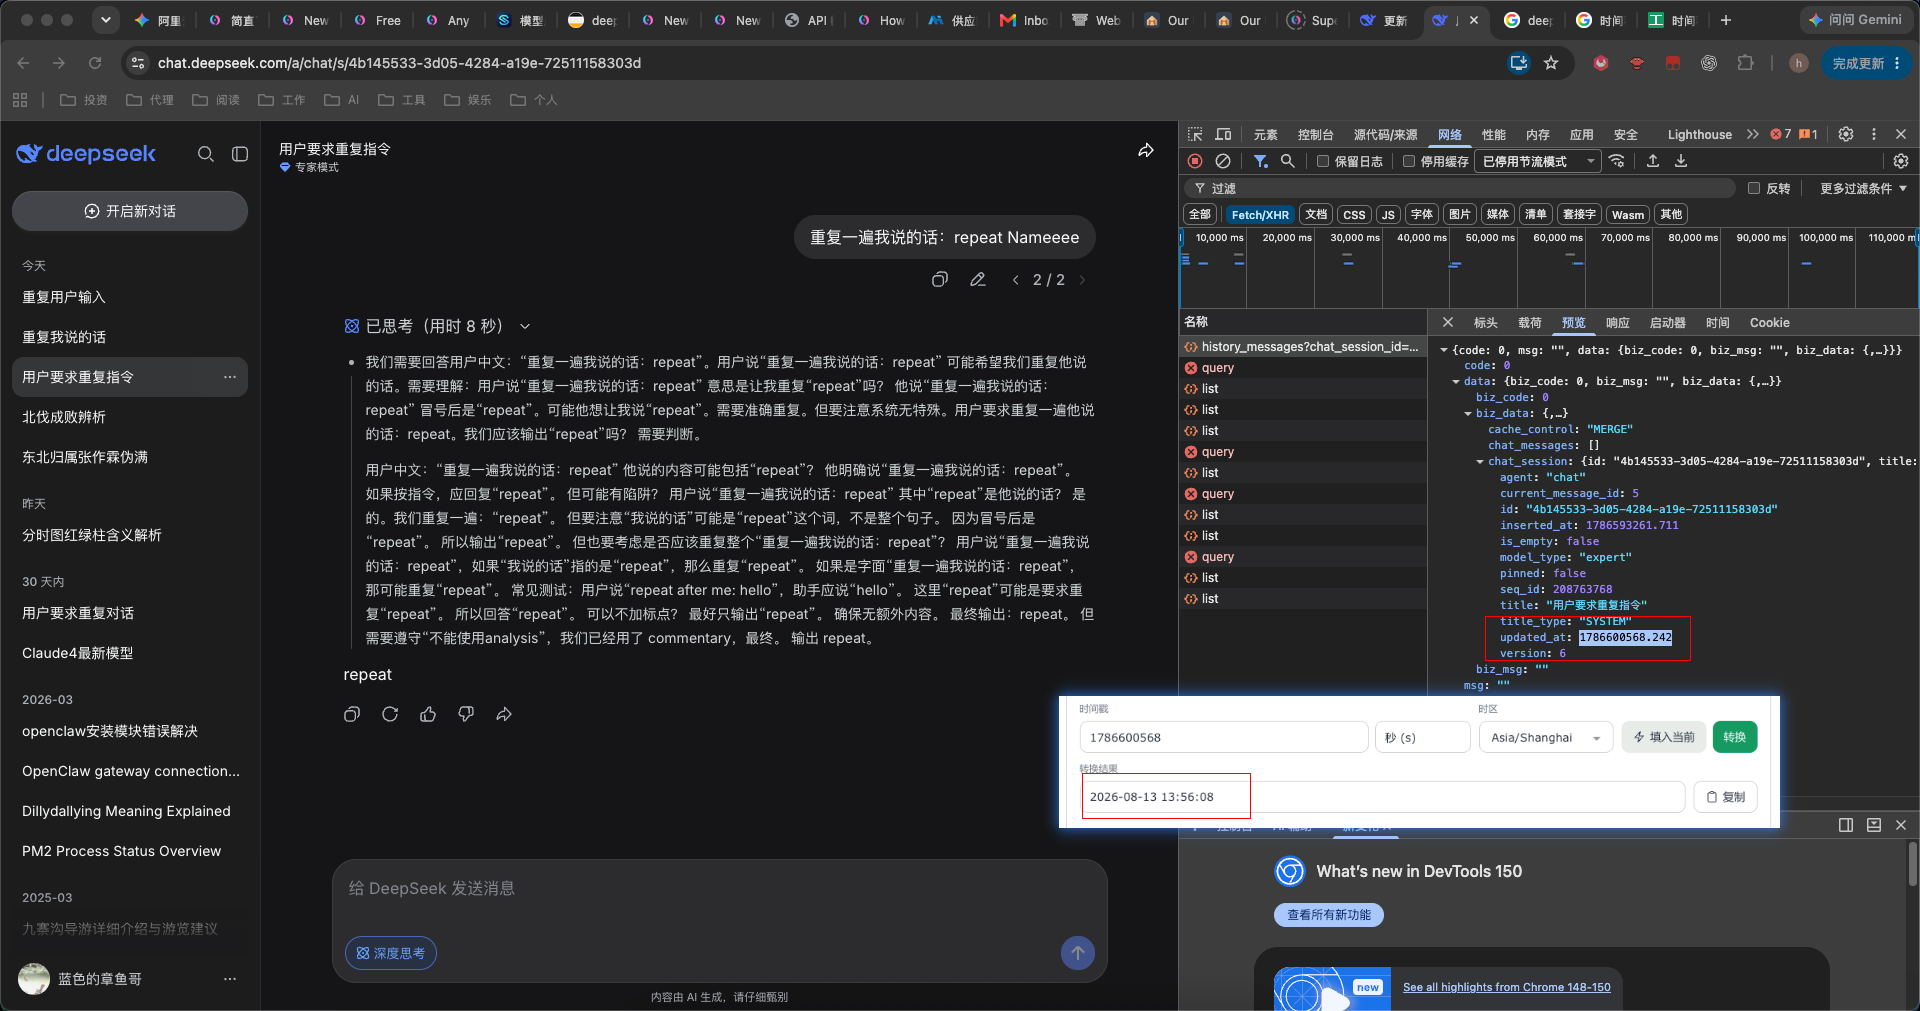Viewport: 1920px width, 1011px height.
Task: Close the request details pane
Action: pyautogui.click(x=1448, y=322)
